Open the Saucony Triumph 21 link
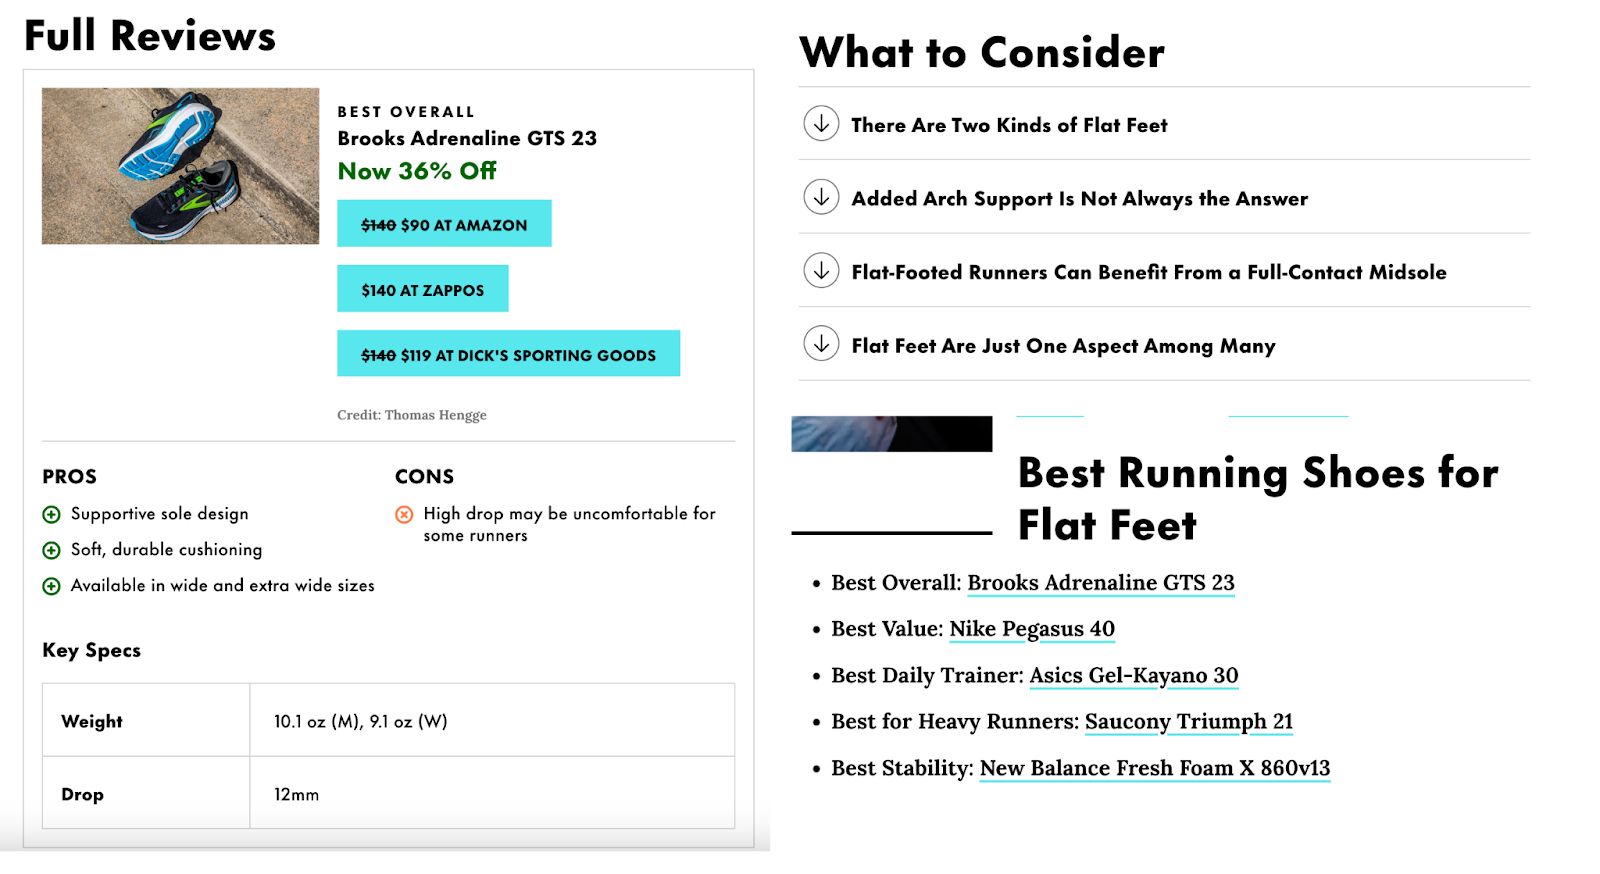 click(1189, 722)
